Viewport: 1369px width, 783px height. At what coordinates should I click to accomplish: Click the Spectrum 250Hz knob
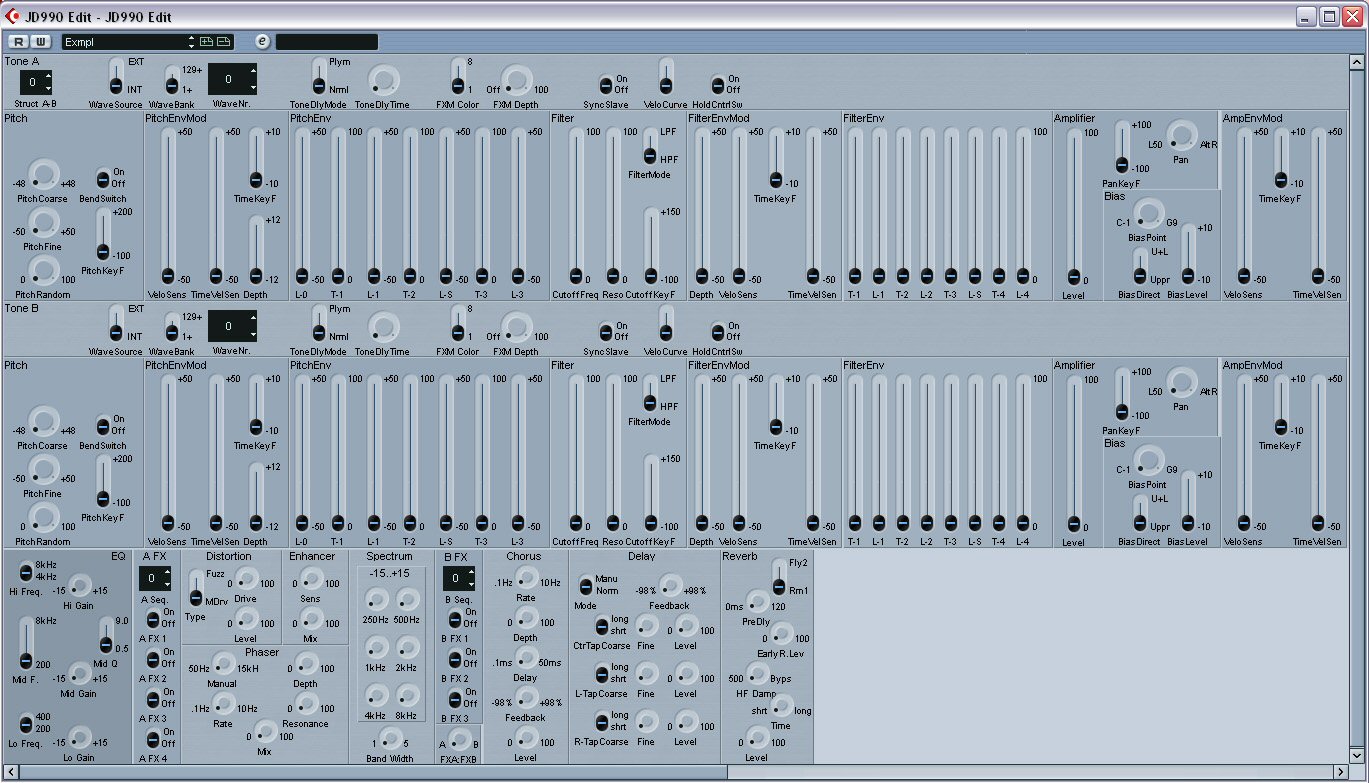click(x=376, y=599)
